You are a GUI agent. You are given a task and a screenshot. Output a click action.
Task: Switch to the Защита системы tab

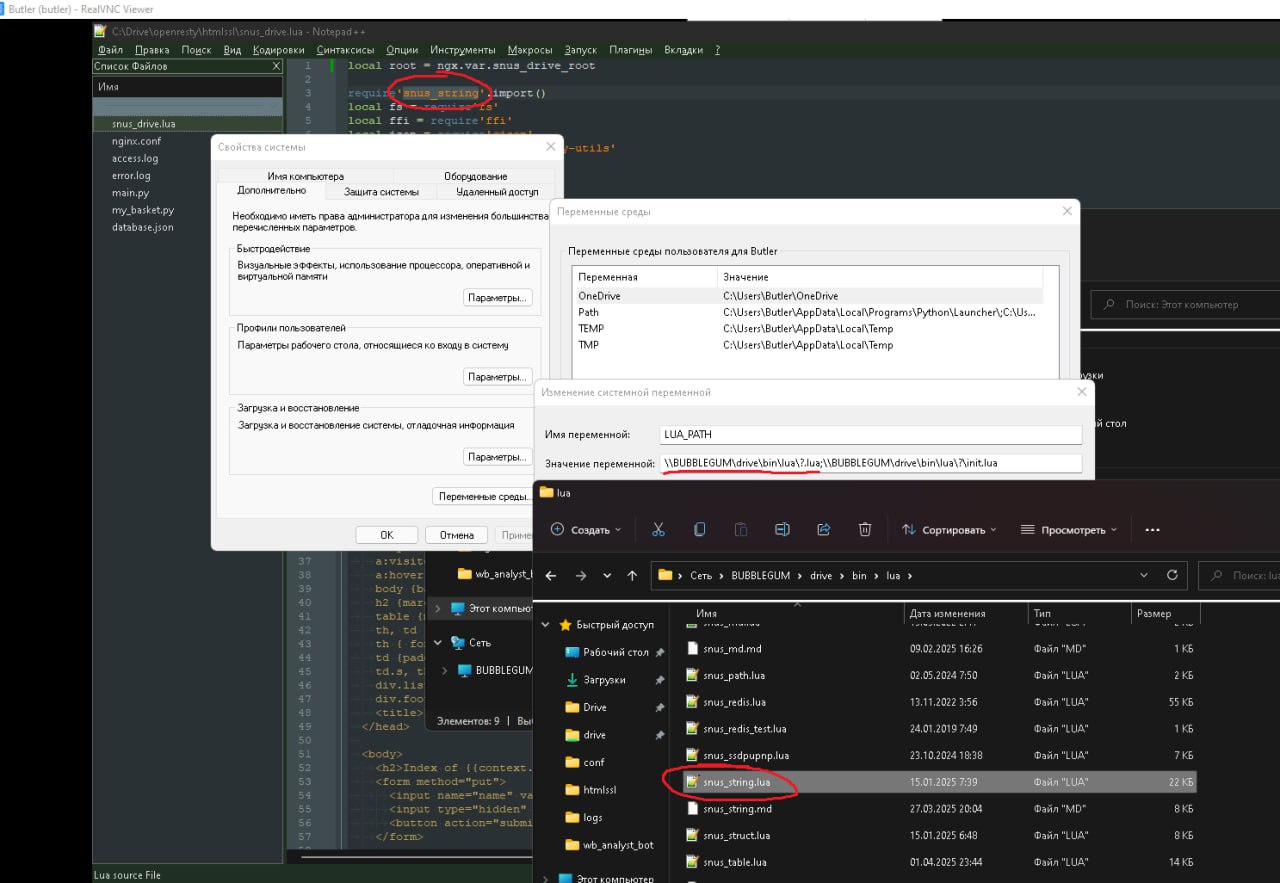[x=381, y=192]
